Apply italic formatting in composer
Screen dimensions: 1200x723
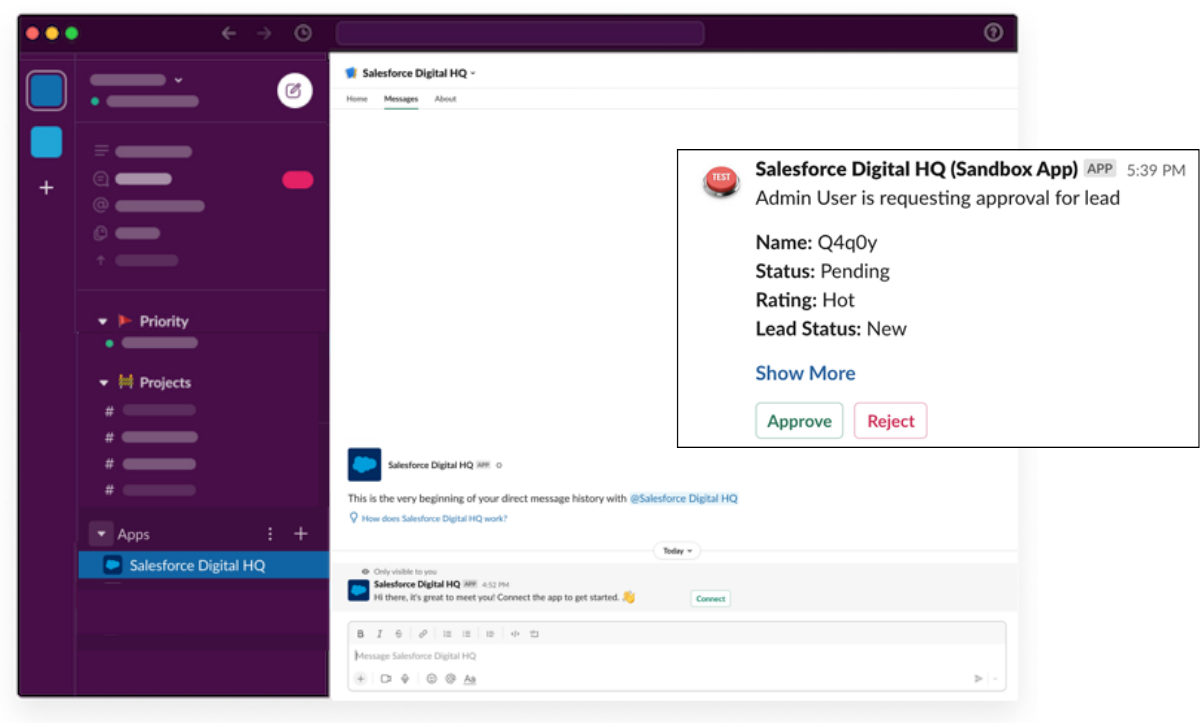(379, 634)
